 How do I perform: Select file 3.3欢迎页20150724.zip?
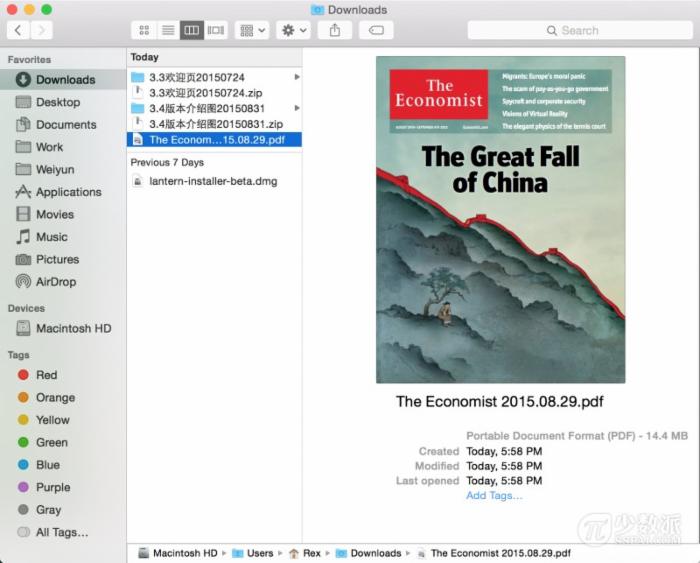pyautogui.click(x=214, y=93)
